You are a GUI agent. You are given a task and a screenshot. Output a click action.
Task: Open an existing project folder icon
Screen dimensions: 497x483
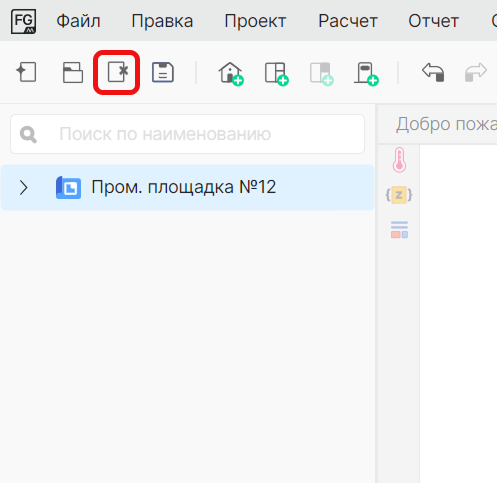(73, 72)
